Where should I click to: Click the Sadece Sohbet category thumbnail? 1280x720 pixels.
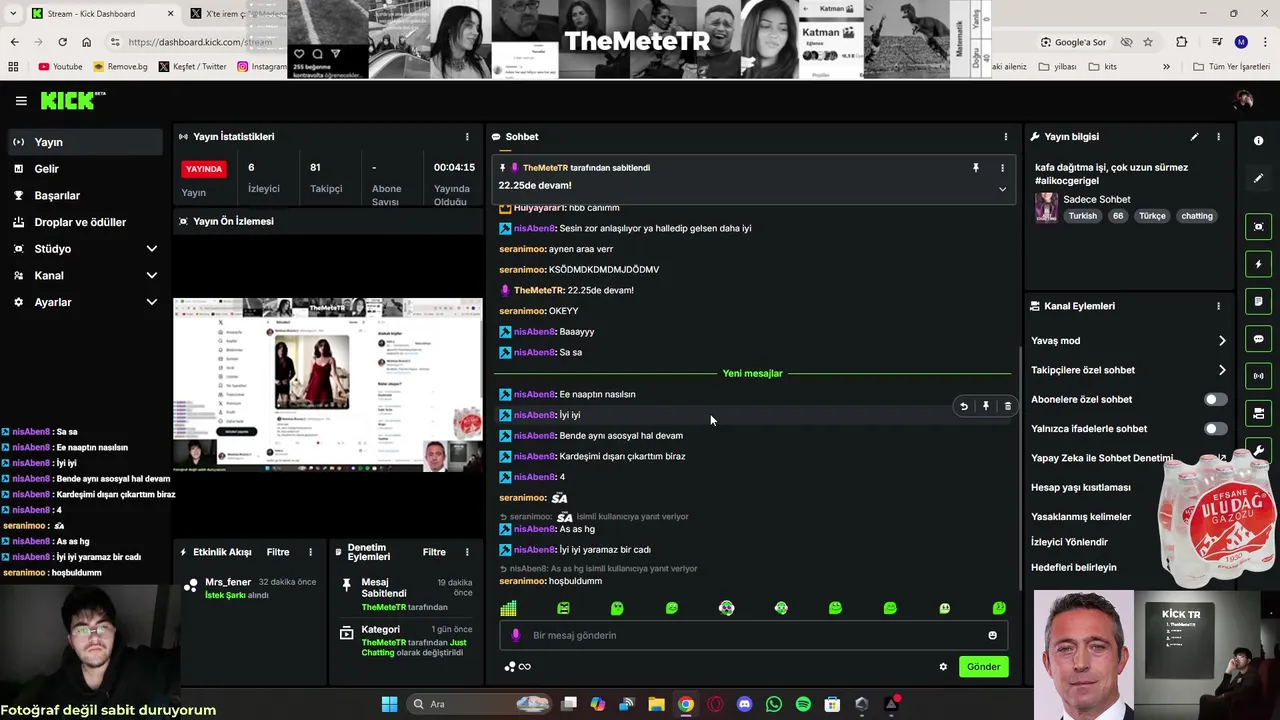pos(1046,207)
